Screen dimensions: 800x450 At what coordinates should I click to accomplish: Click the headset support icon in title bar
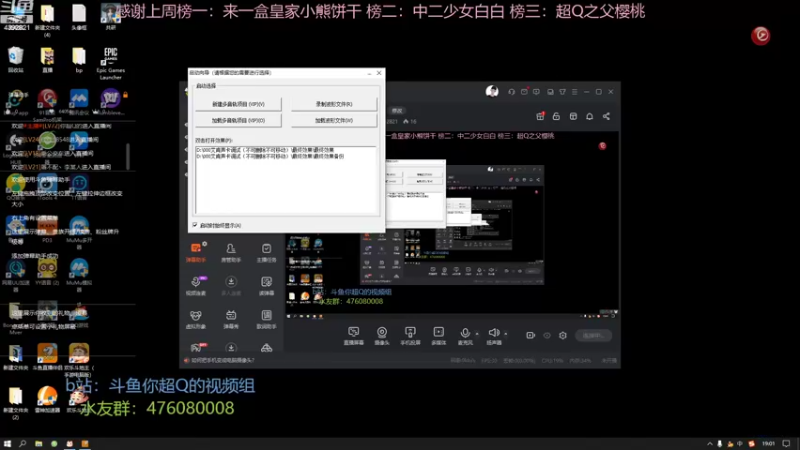511,92
